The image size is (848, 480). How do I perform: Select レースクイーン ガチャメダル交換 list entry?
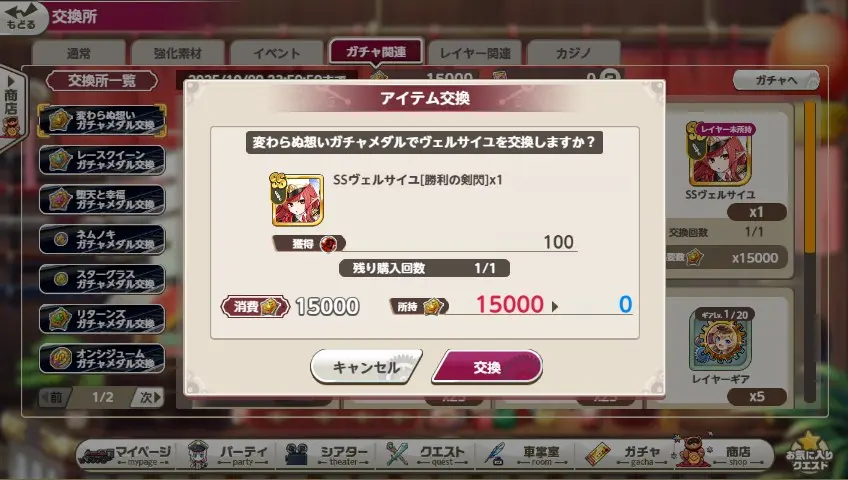102,160
